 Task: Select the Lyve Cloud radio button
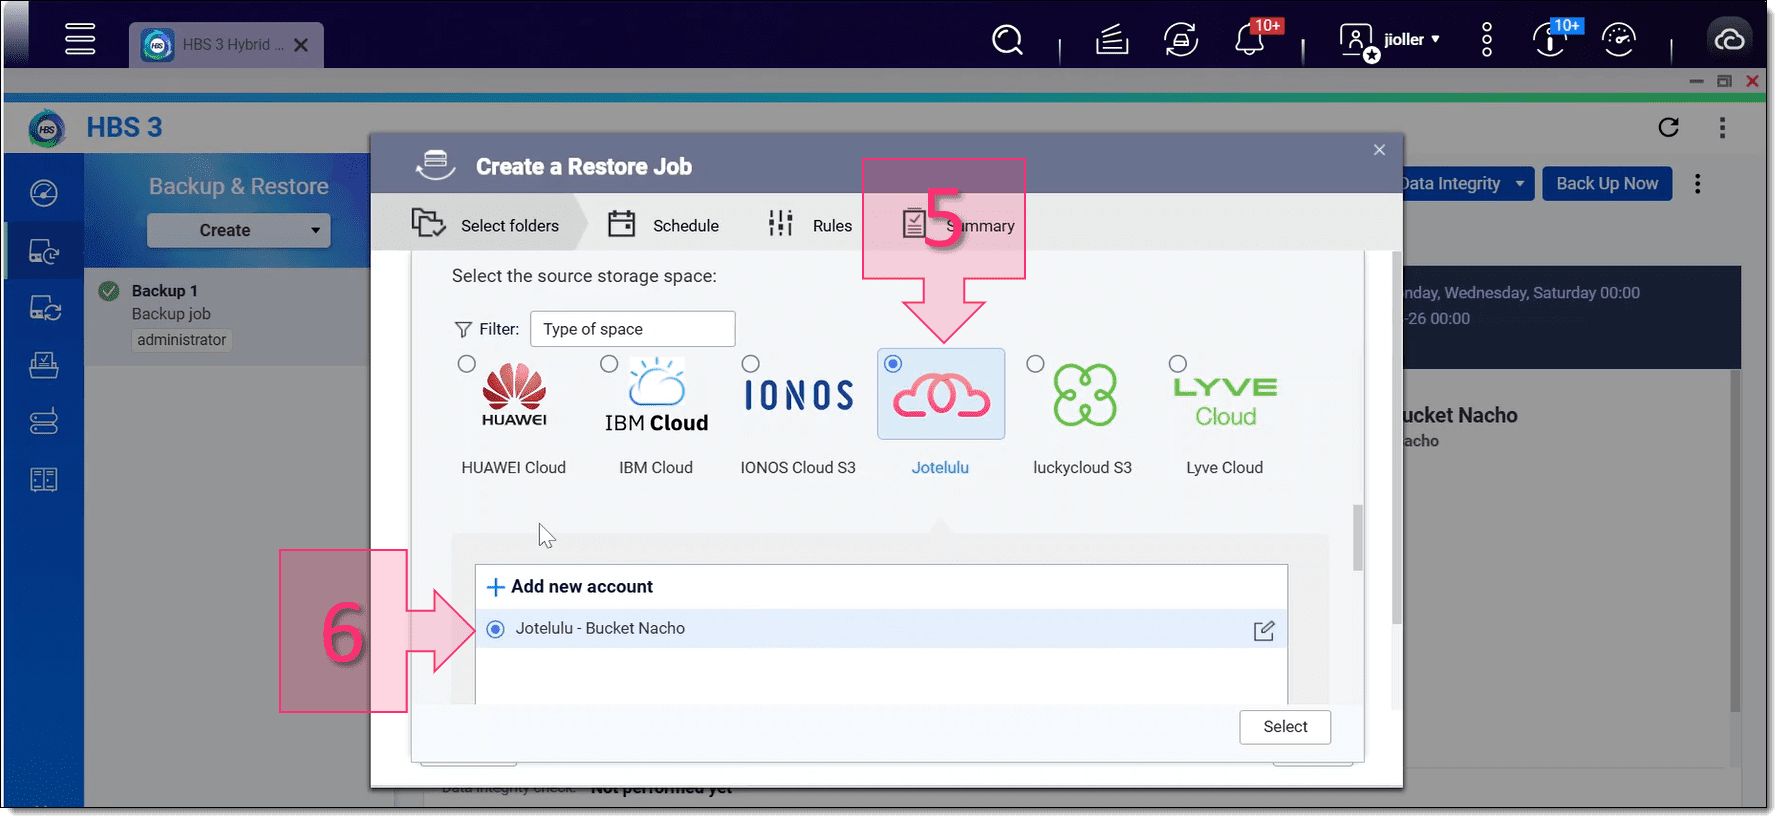(1178, 364)
